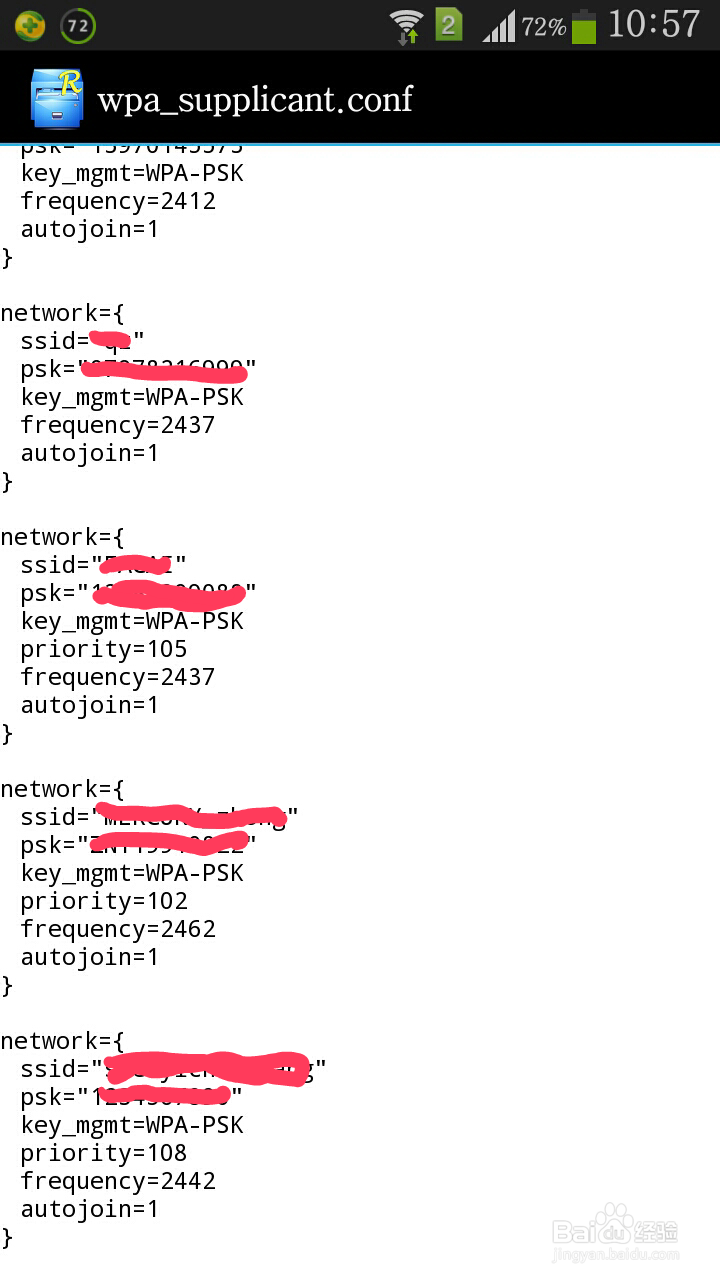Tap the 72% battery percentage text
The height and width of the screenshot is (1280, 720).
543,27
